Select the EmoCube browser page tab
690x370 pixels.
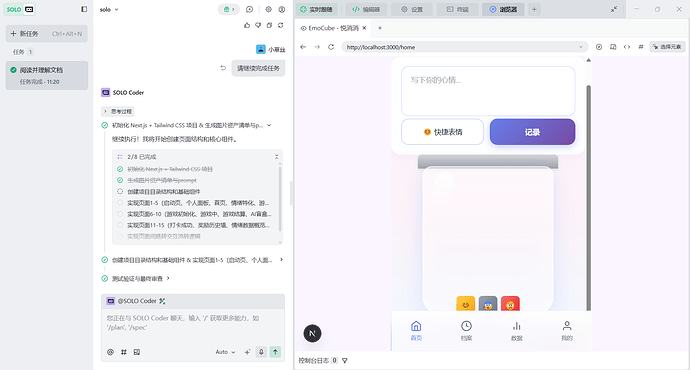[333, 28]
